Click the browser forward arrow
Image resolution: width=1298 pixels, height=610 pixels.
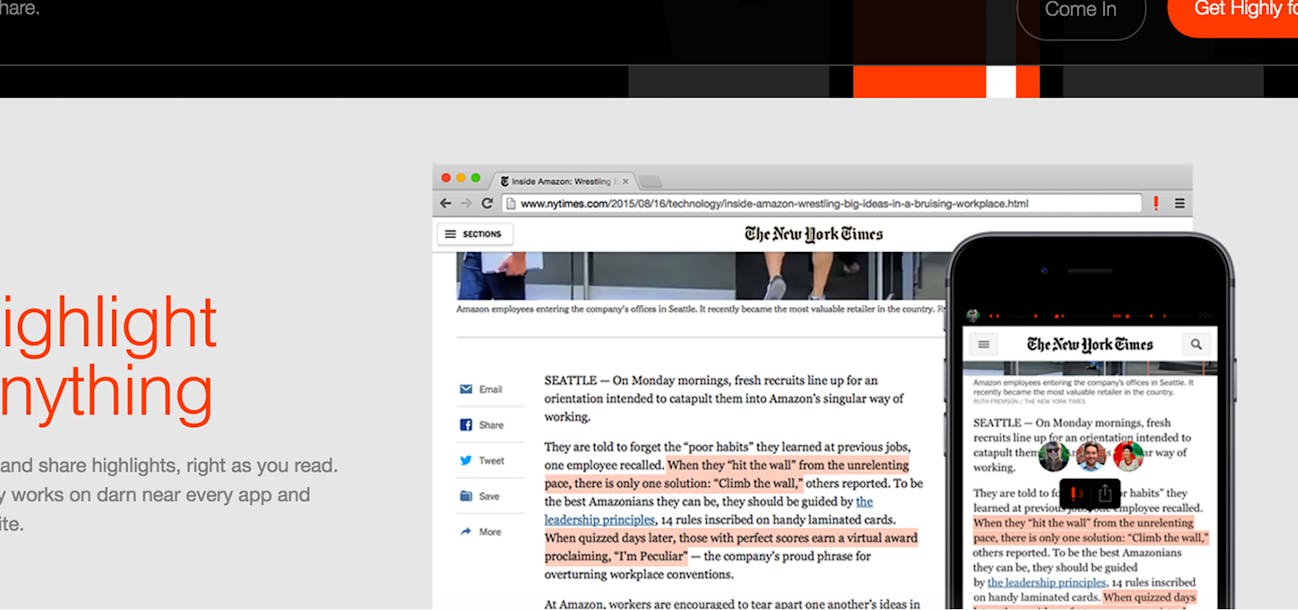point(466,203)
